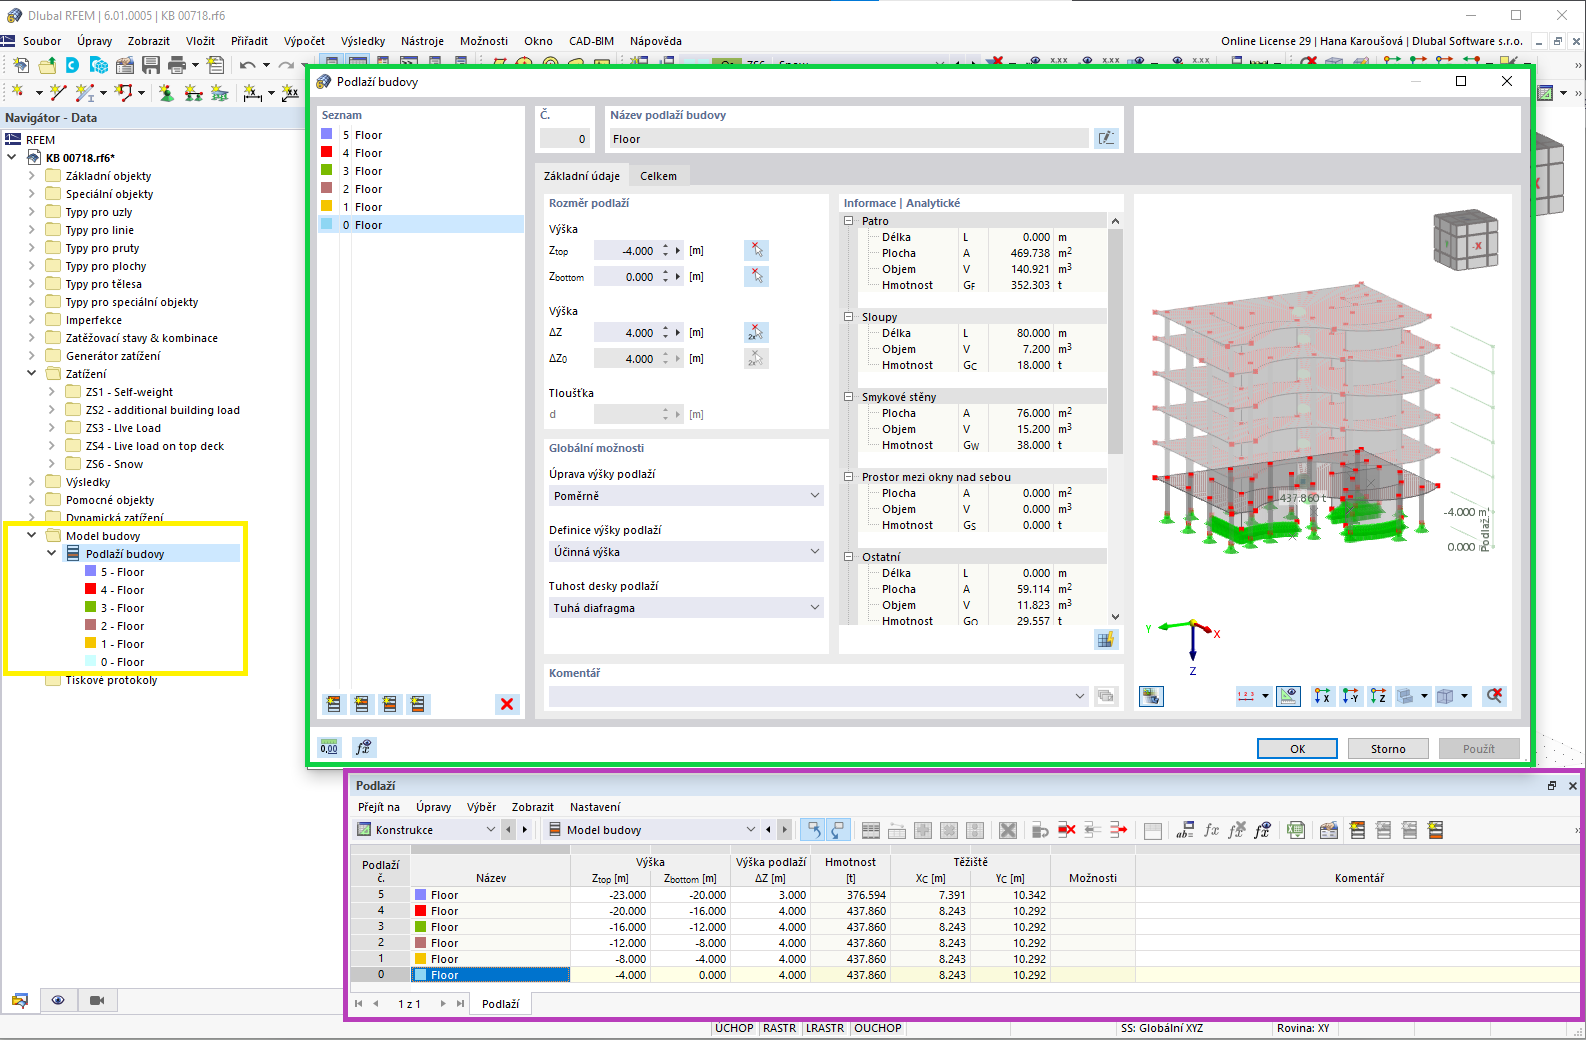This screenshot has width=1586, height=1040.
Task: Open the Soubor menu
Action: (x=42, y=41)
